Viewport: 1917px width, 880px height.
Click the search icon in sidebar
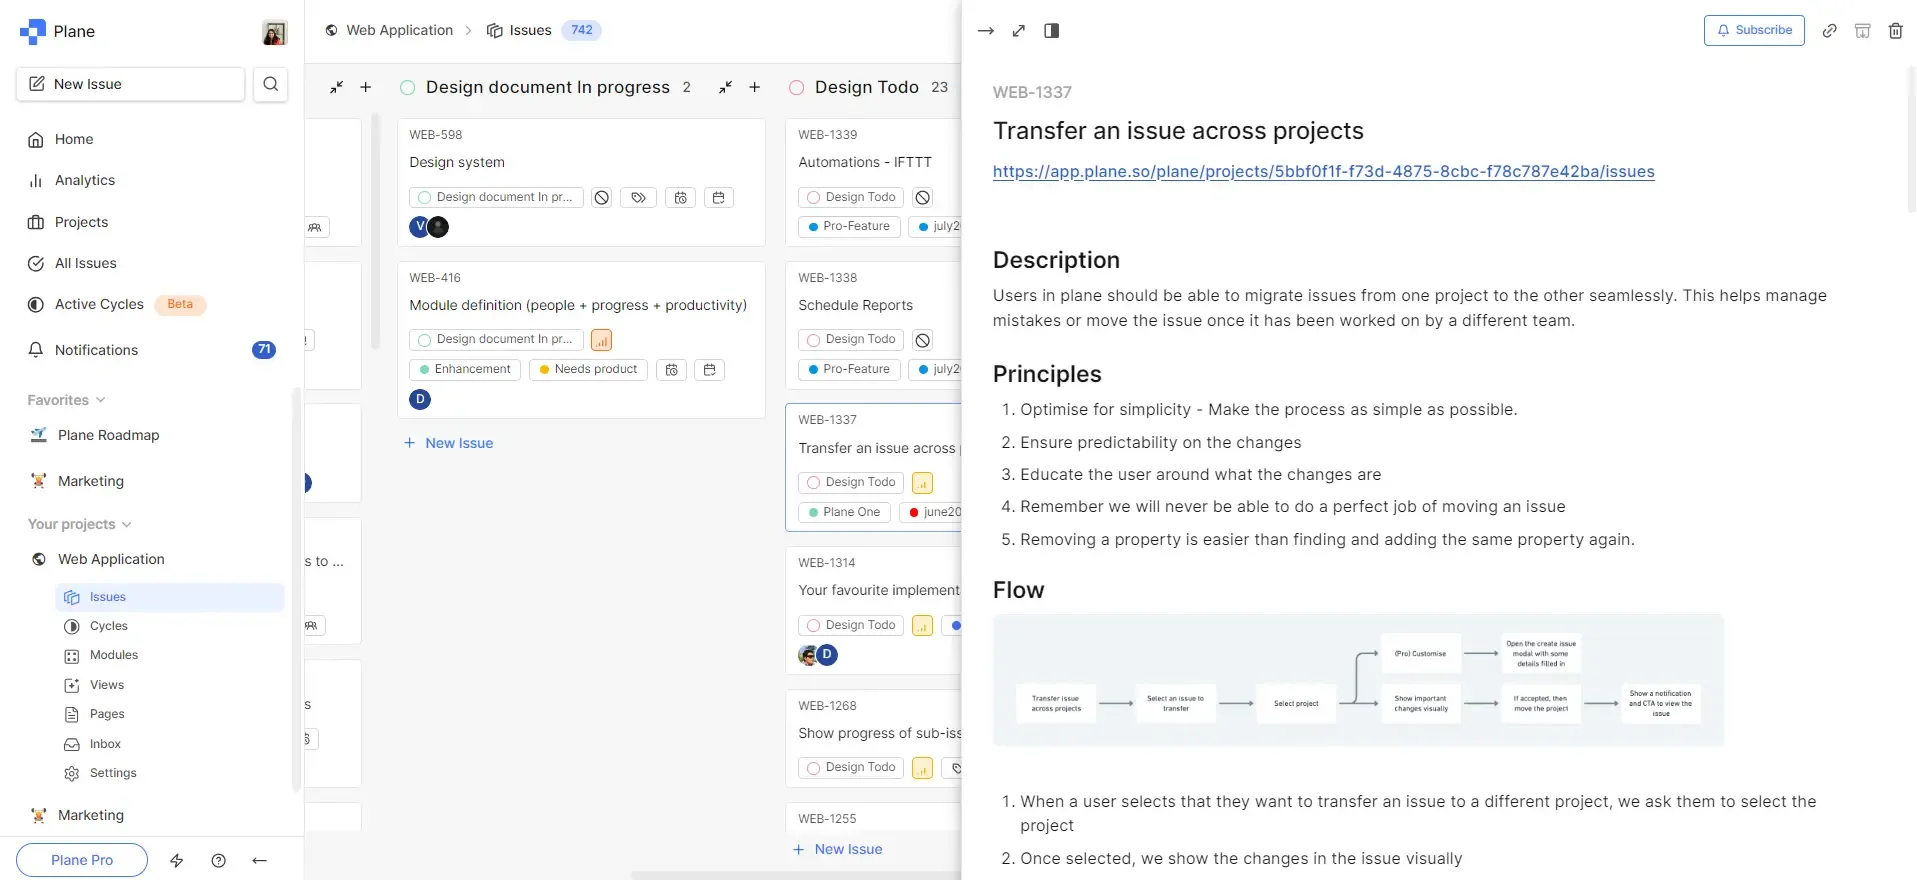pyautogui.click(x=270, y=84)
